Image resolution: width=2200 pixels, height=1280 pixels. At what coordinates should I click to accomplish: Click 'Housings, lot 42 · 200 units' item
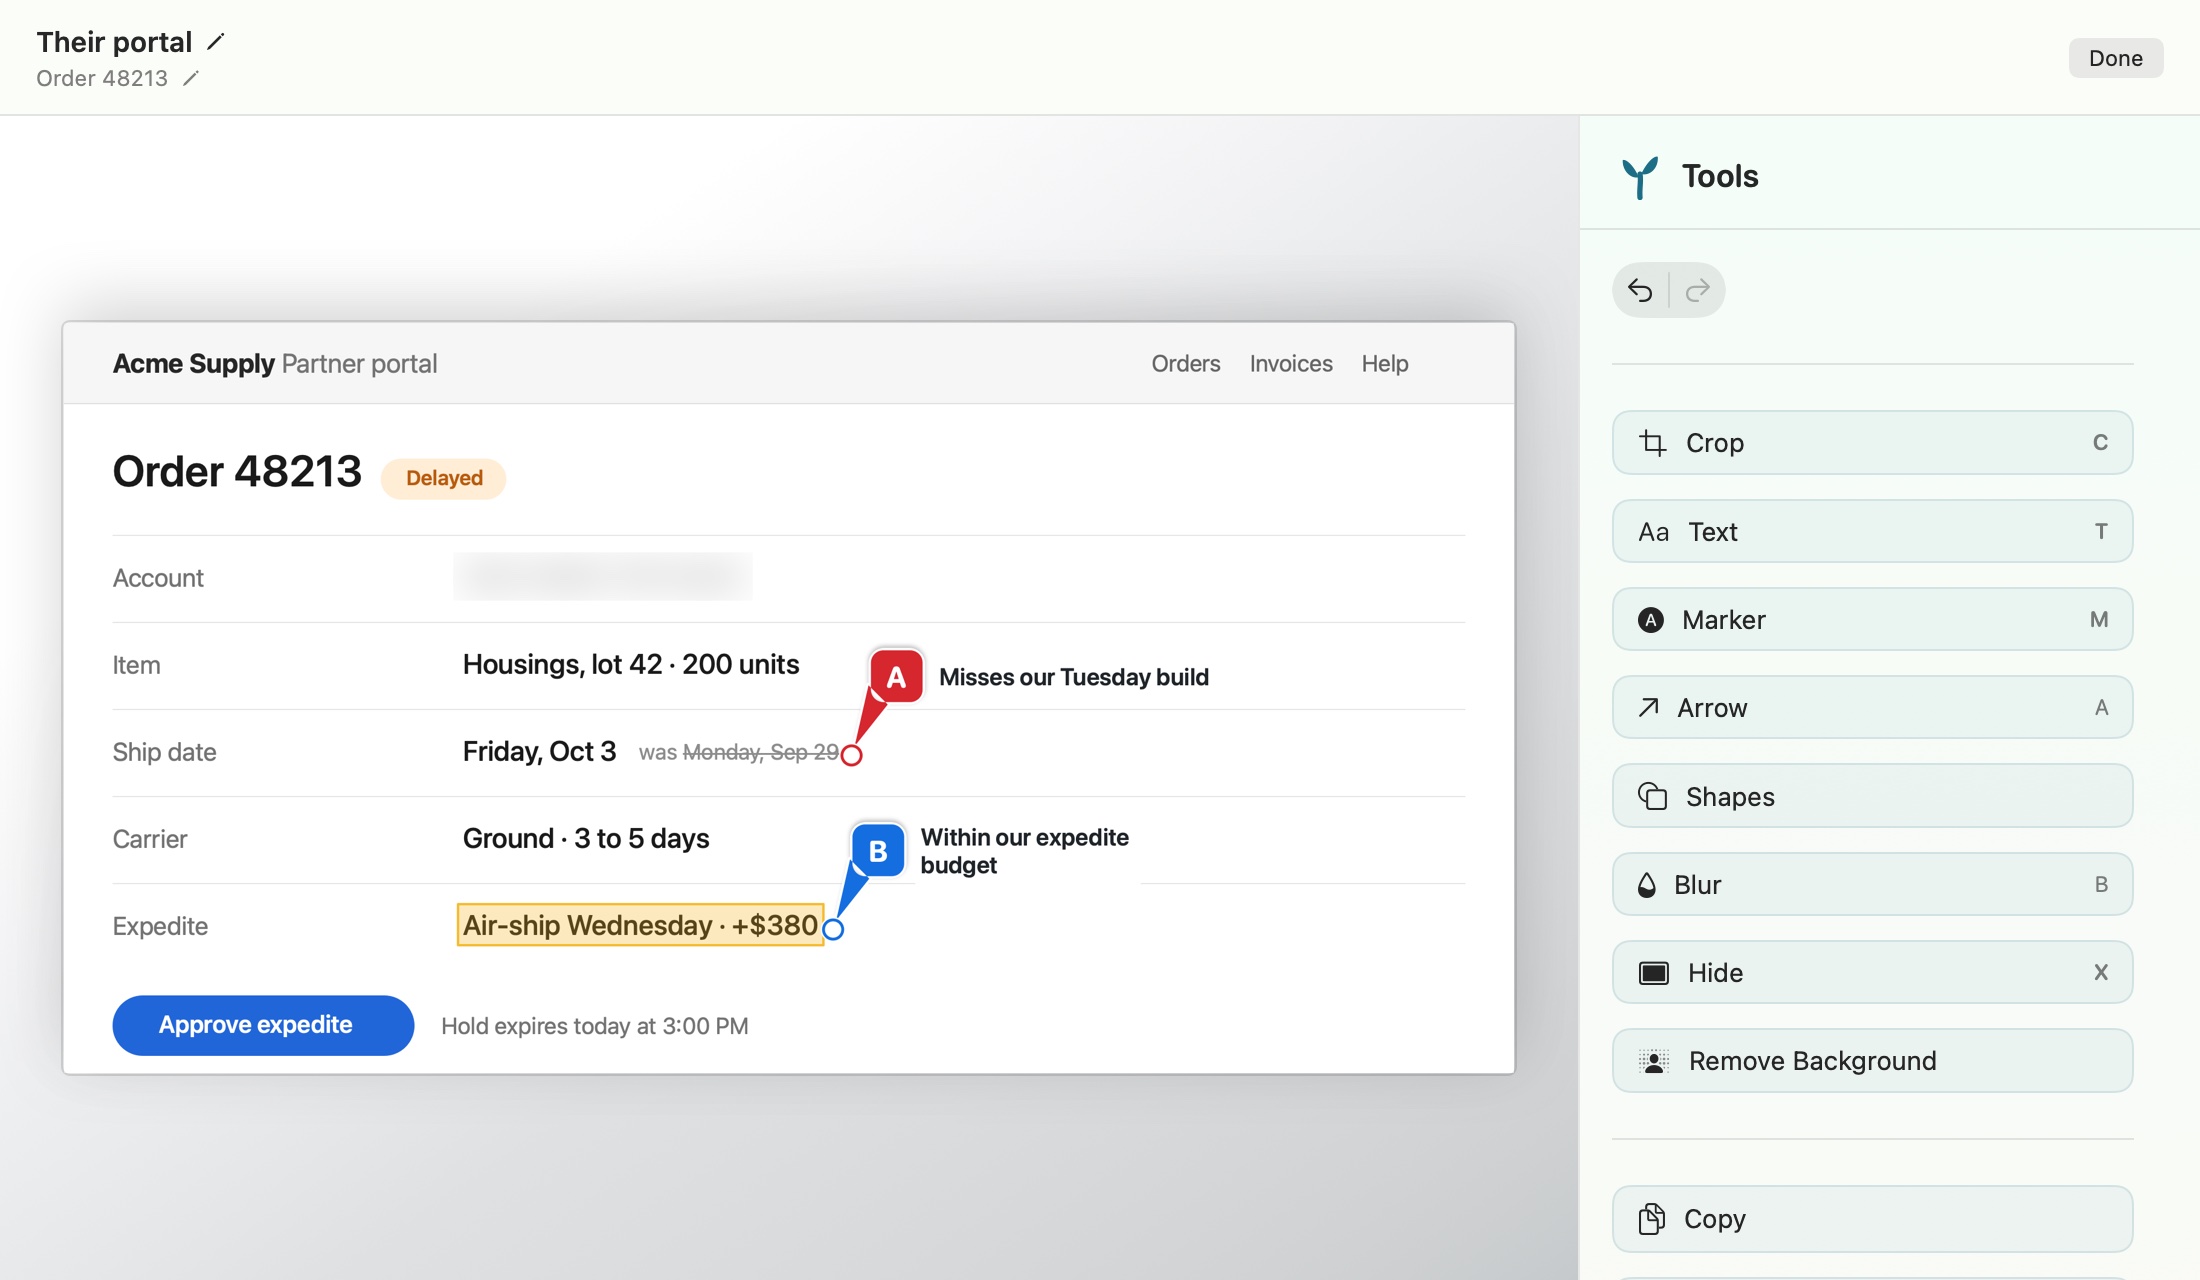coord(631,664)
